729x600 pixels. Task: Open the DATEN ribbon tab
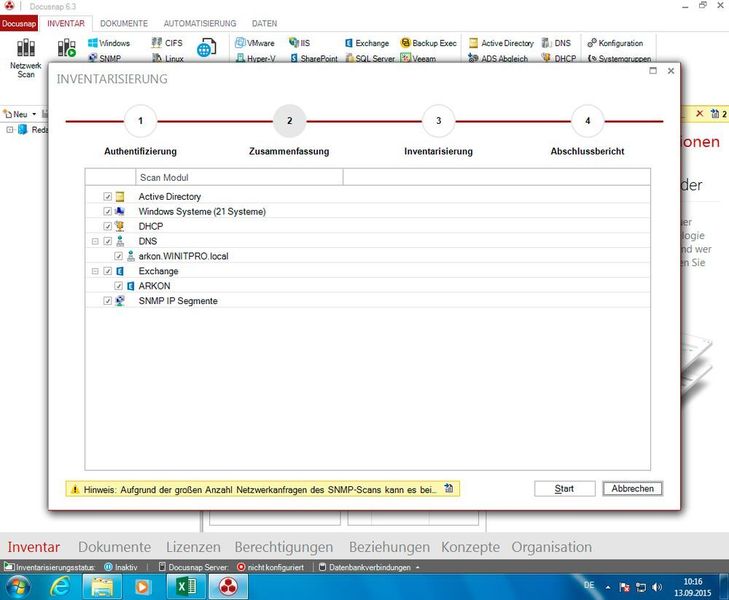point(264,23)
